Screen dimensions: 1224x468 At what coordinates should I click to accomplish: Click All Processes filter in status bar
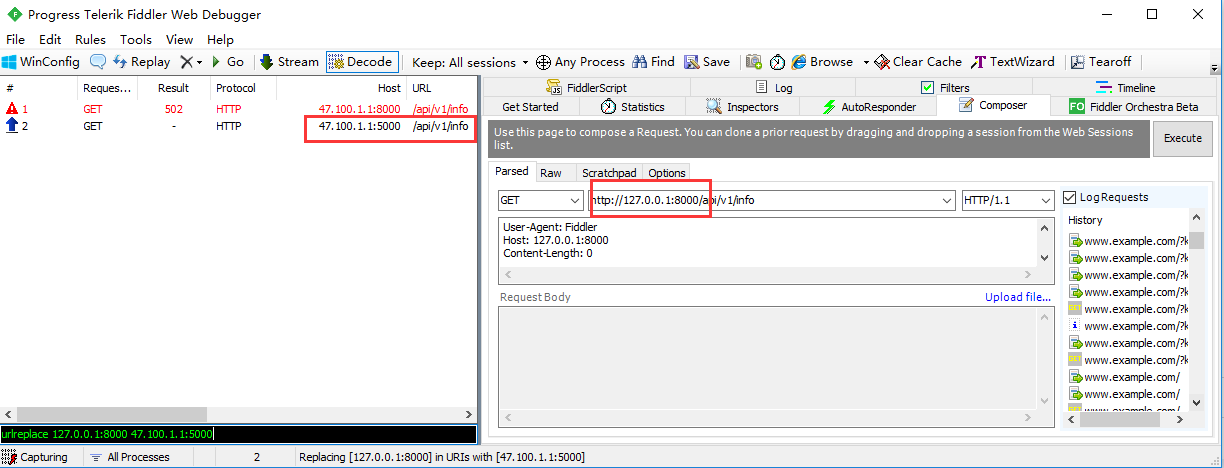(129, 457)
